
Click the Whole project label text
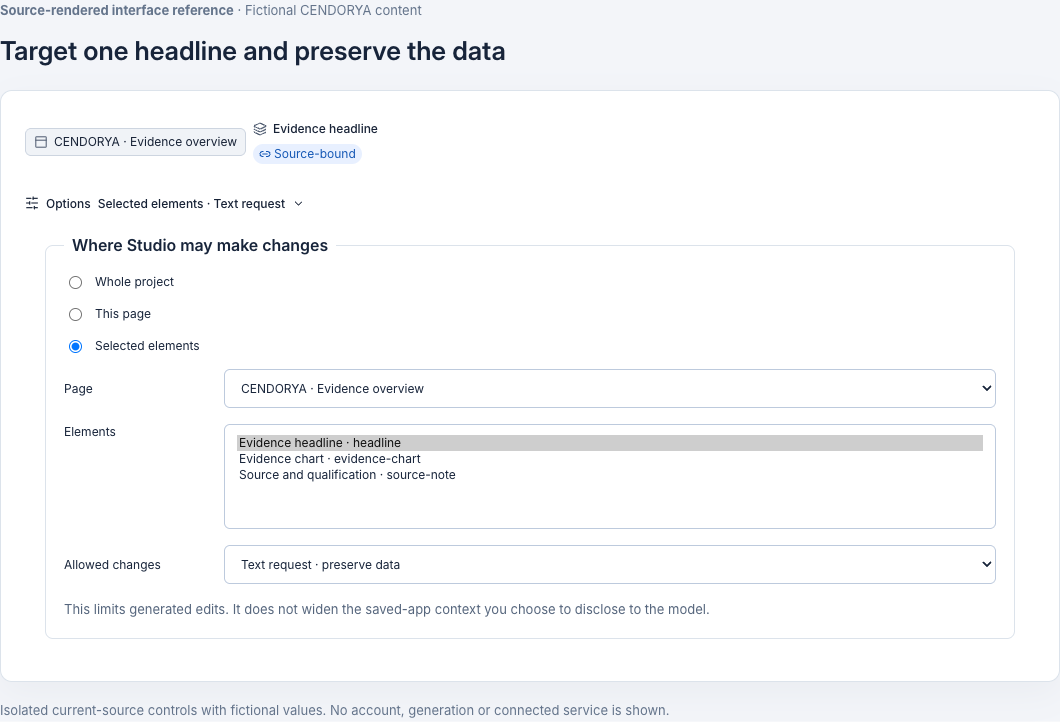click(135, 282)
